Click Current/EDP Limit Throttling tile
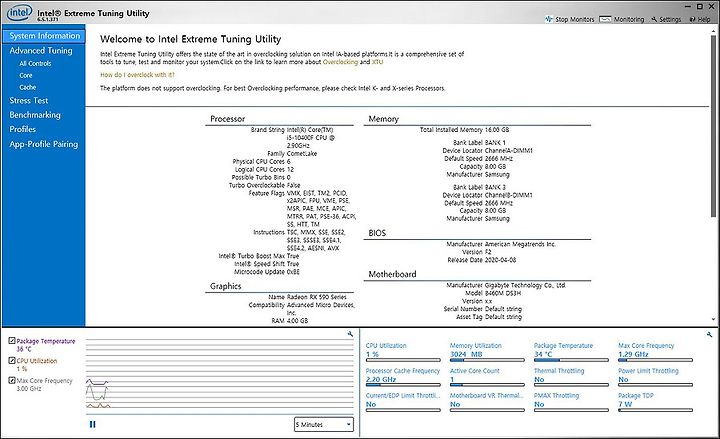This screenshot has height=439, width=720. tap(403, 402)
